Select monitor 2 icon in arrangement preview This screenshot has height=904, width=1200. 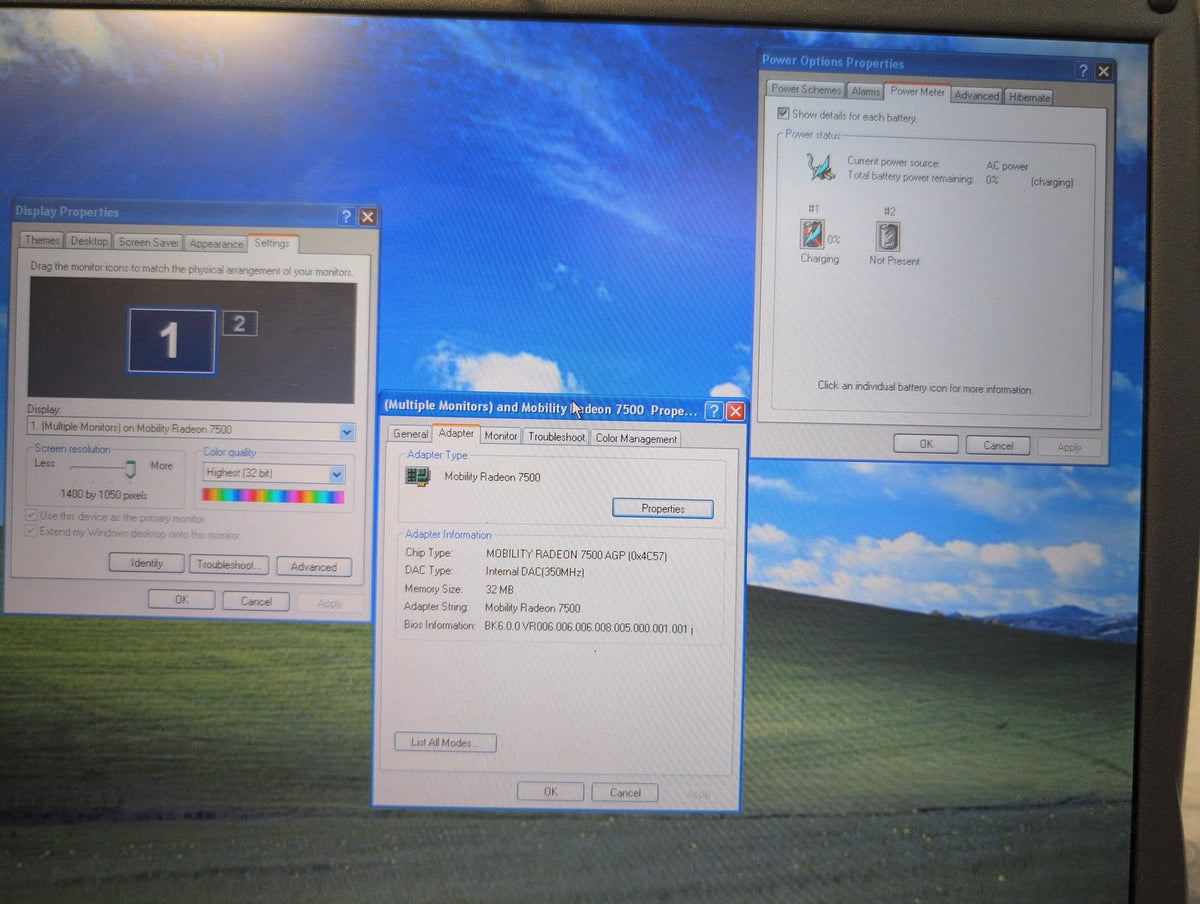pos(239,323)
